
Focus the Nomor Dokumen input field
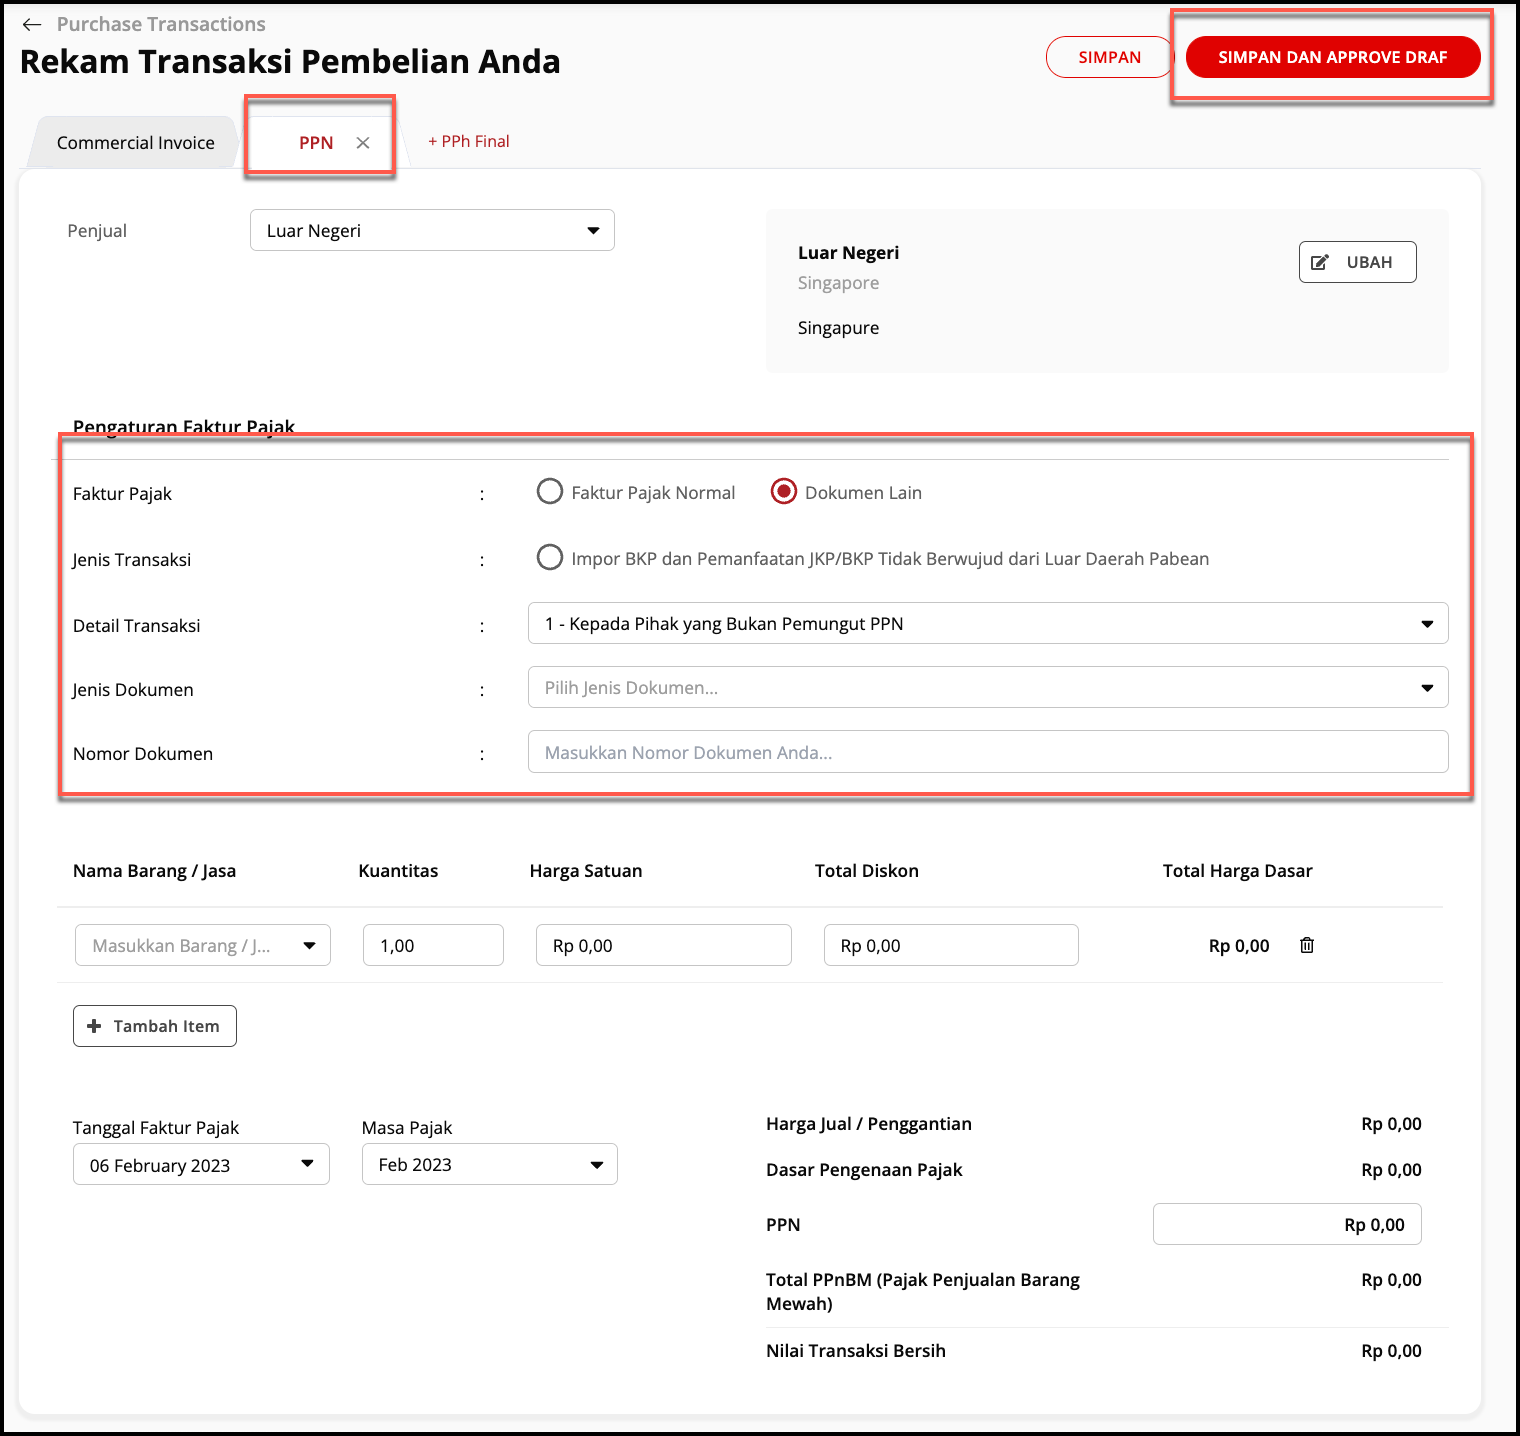988,752
